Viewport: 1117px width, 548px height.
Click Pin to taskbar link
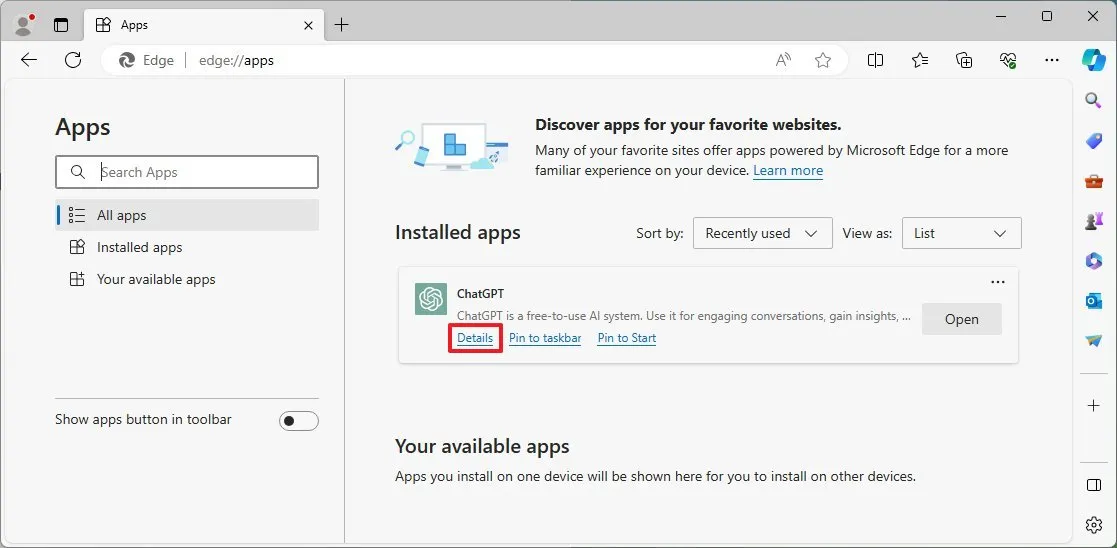(545, 338)
